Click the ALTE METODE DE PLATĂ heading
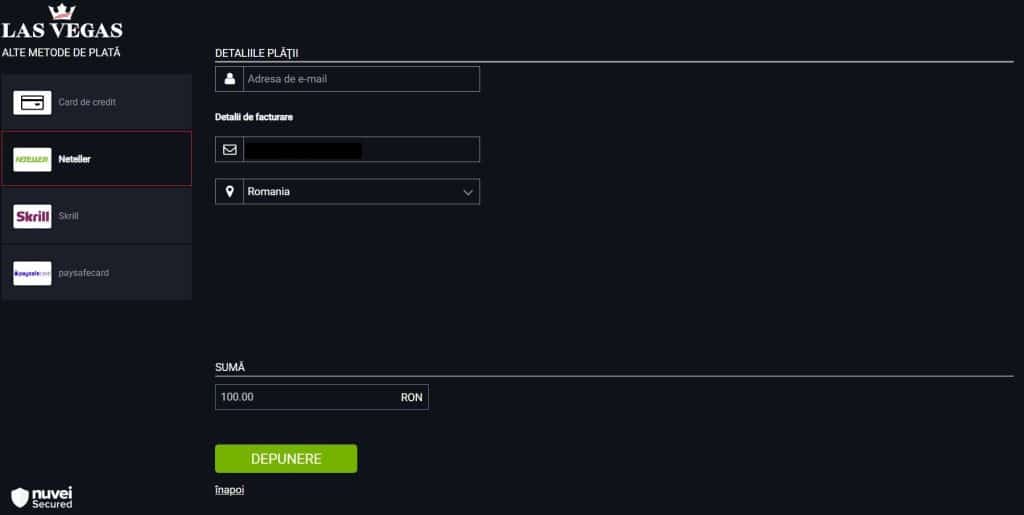 pyautogui.click(x=61, y=52)
